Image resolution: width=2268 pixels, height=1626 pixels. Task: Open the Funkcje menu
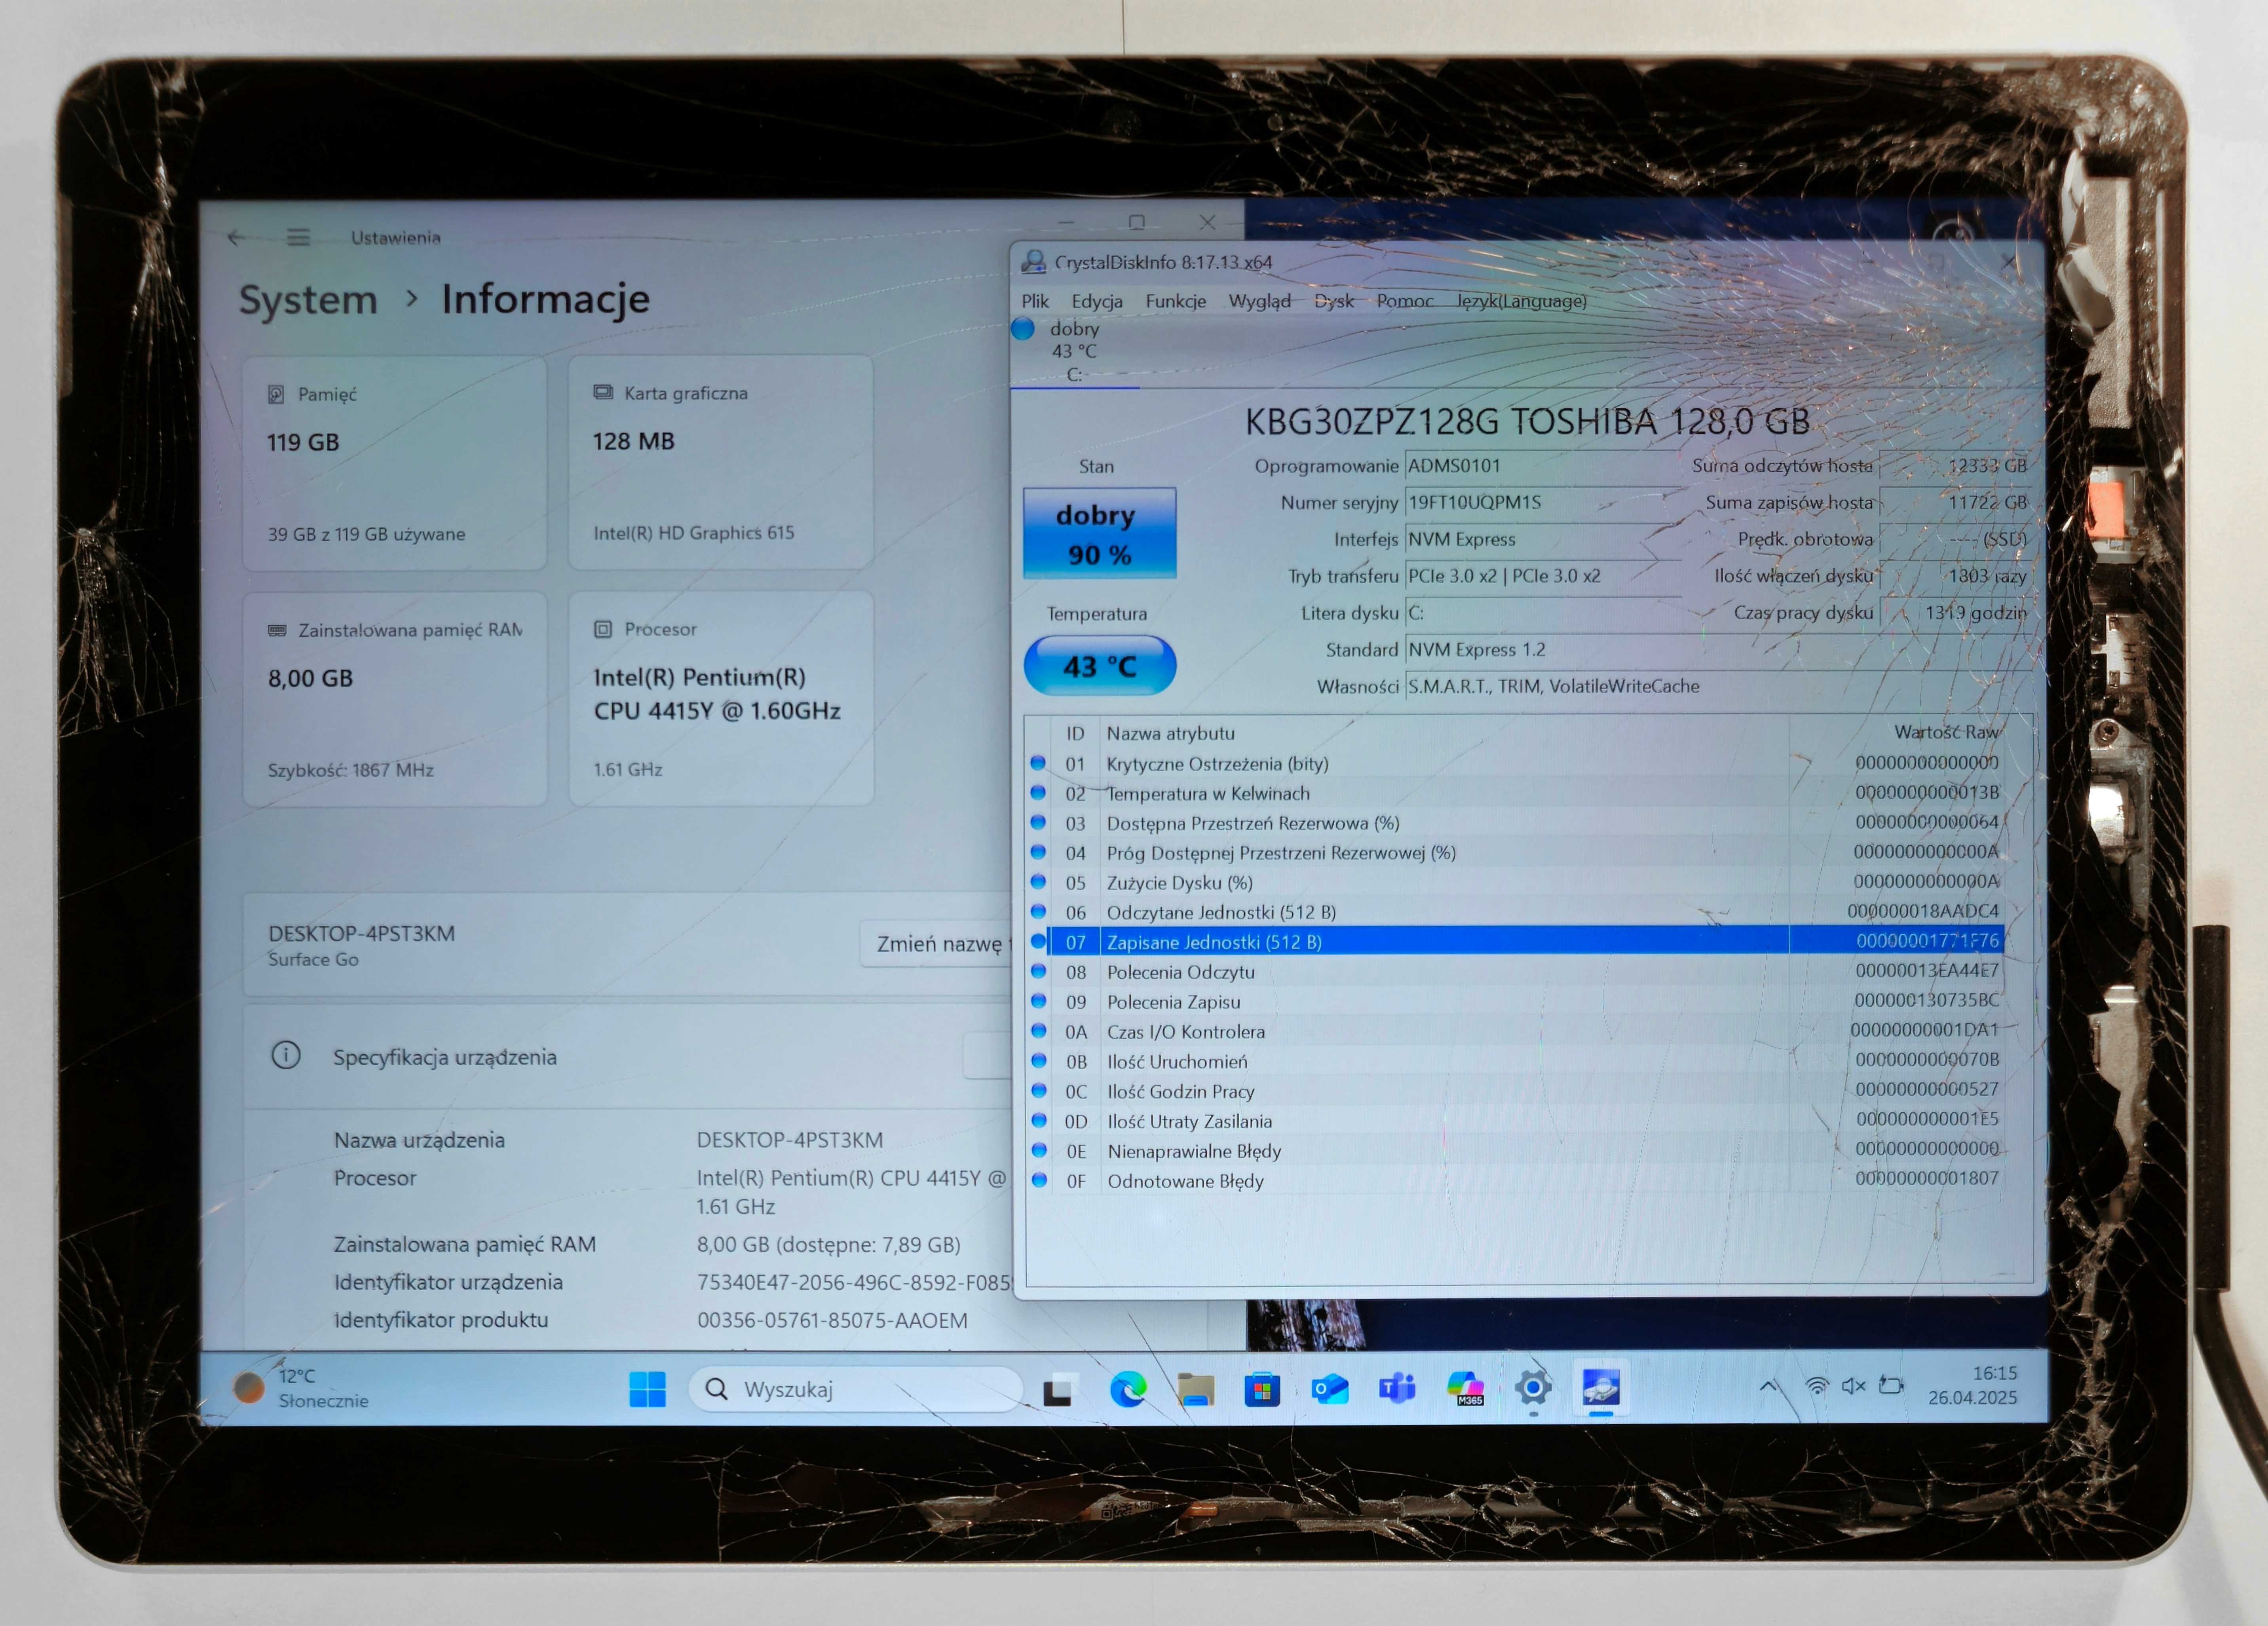click(1175, 301)
